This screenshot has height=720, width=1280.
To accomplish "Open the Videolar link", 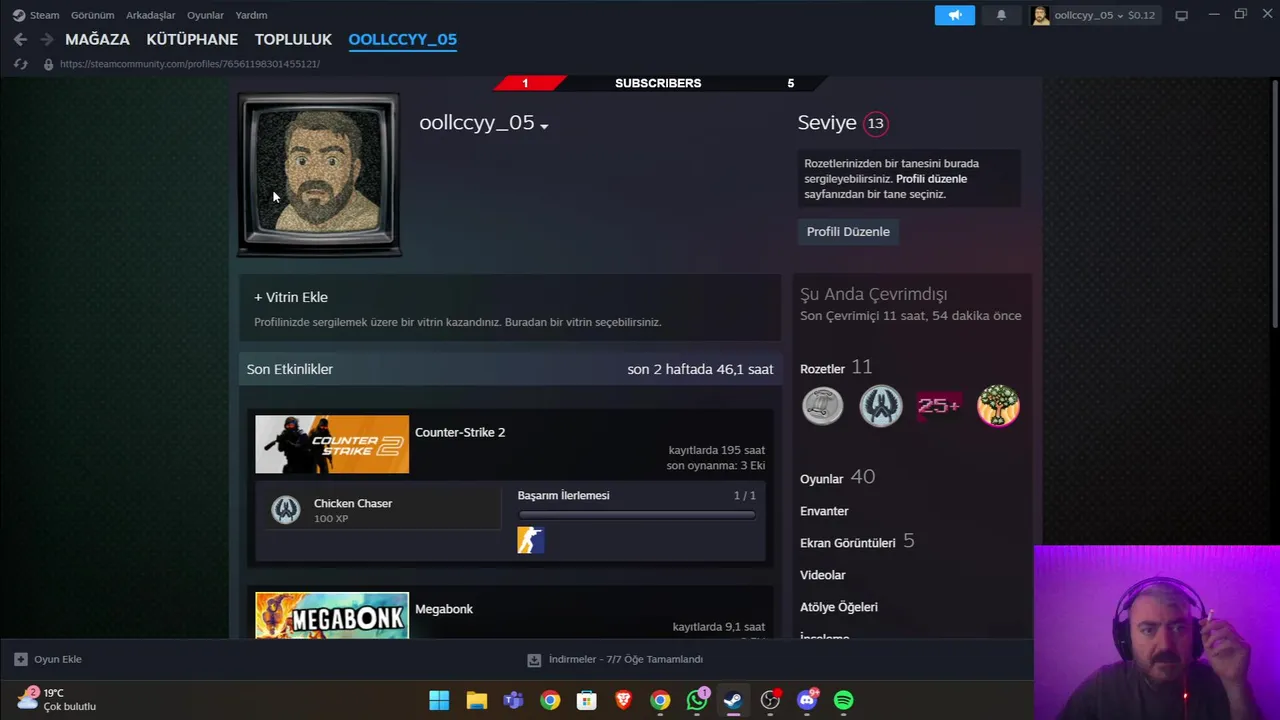I will point(822,575).
